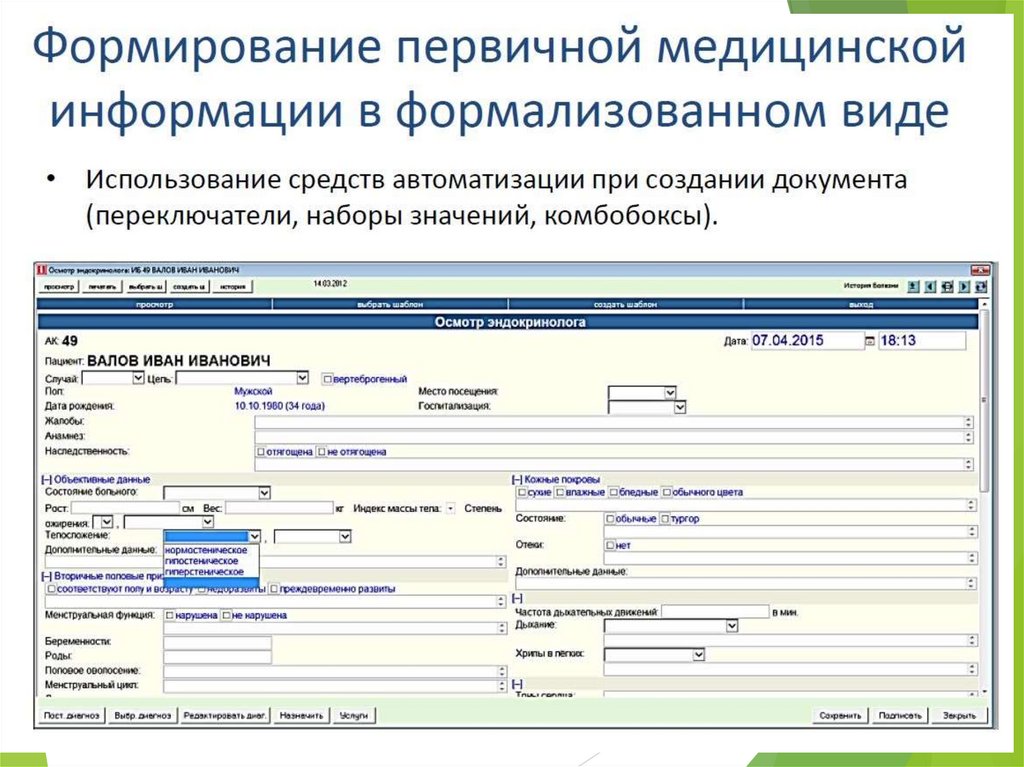Collapse the Объективные данные section
This screenshot has width=1024, height=767.
point(46,480)
